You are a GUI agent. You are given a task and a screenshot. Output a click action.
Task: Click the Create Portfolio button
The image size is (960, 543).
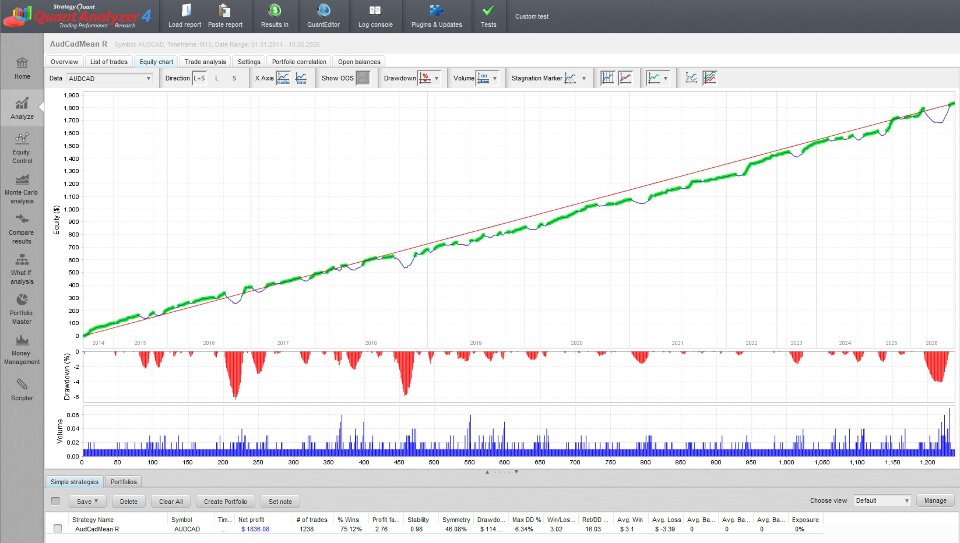(x=225, y=501)
